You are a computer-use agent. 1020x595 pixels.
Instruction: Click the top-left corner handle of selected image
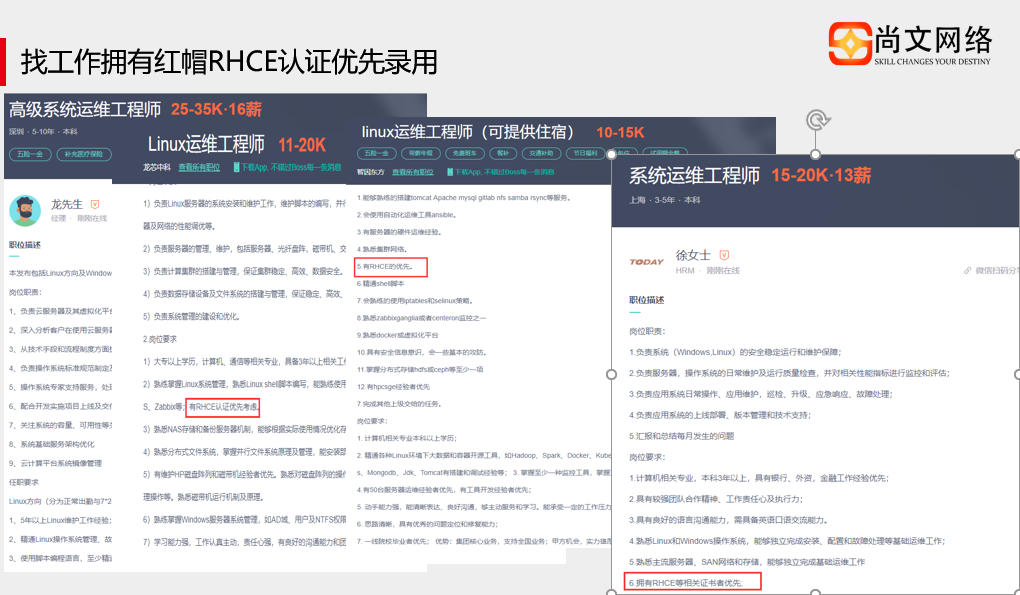pyautogui.click(x=611, y=155)
